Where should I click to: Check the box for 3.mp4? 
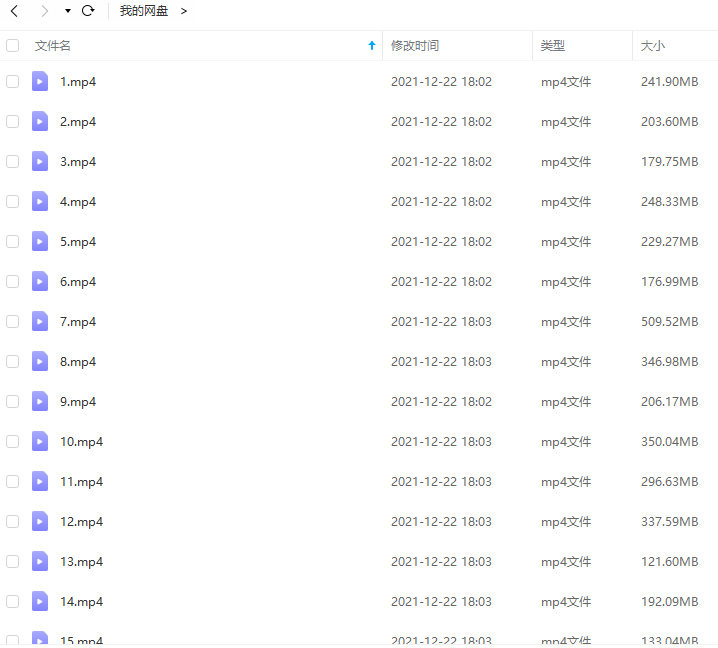point(12,161)
